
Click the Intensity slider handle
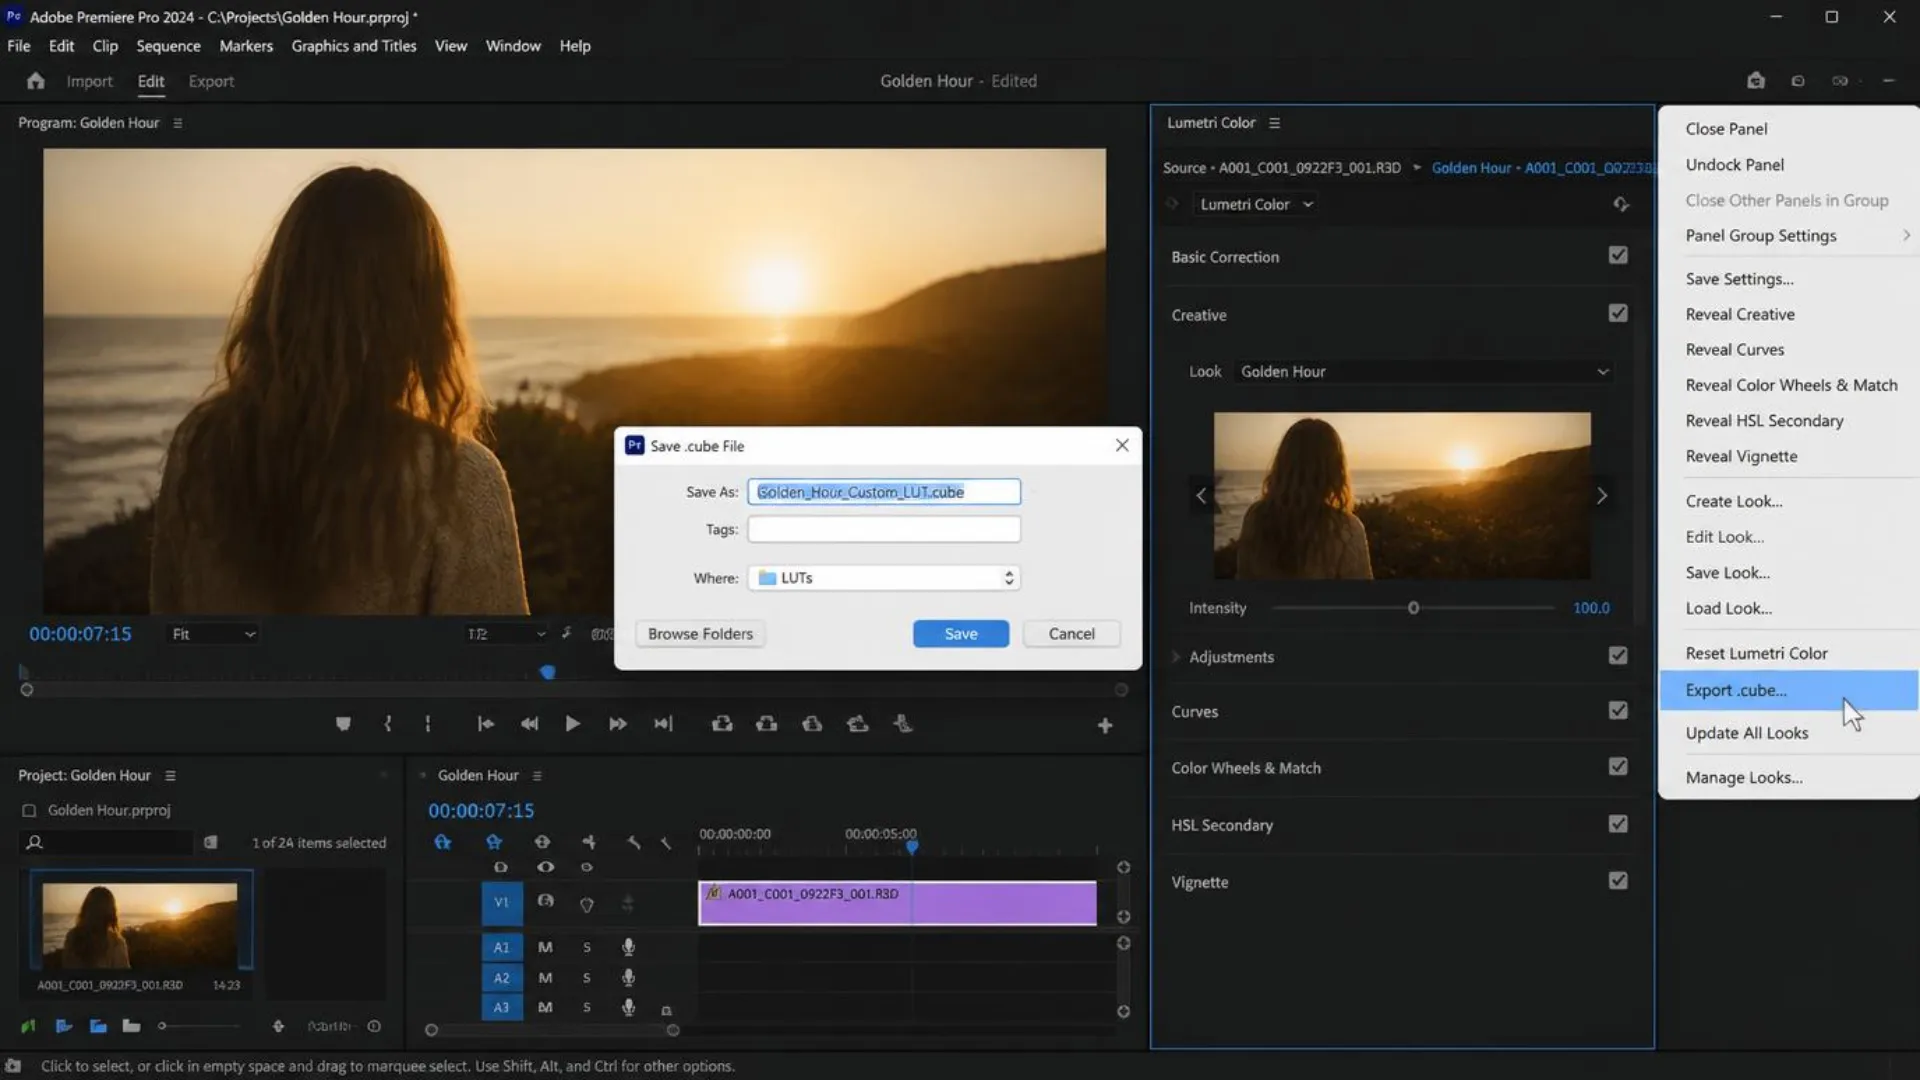tap(1413, 608)
